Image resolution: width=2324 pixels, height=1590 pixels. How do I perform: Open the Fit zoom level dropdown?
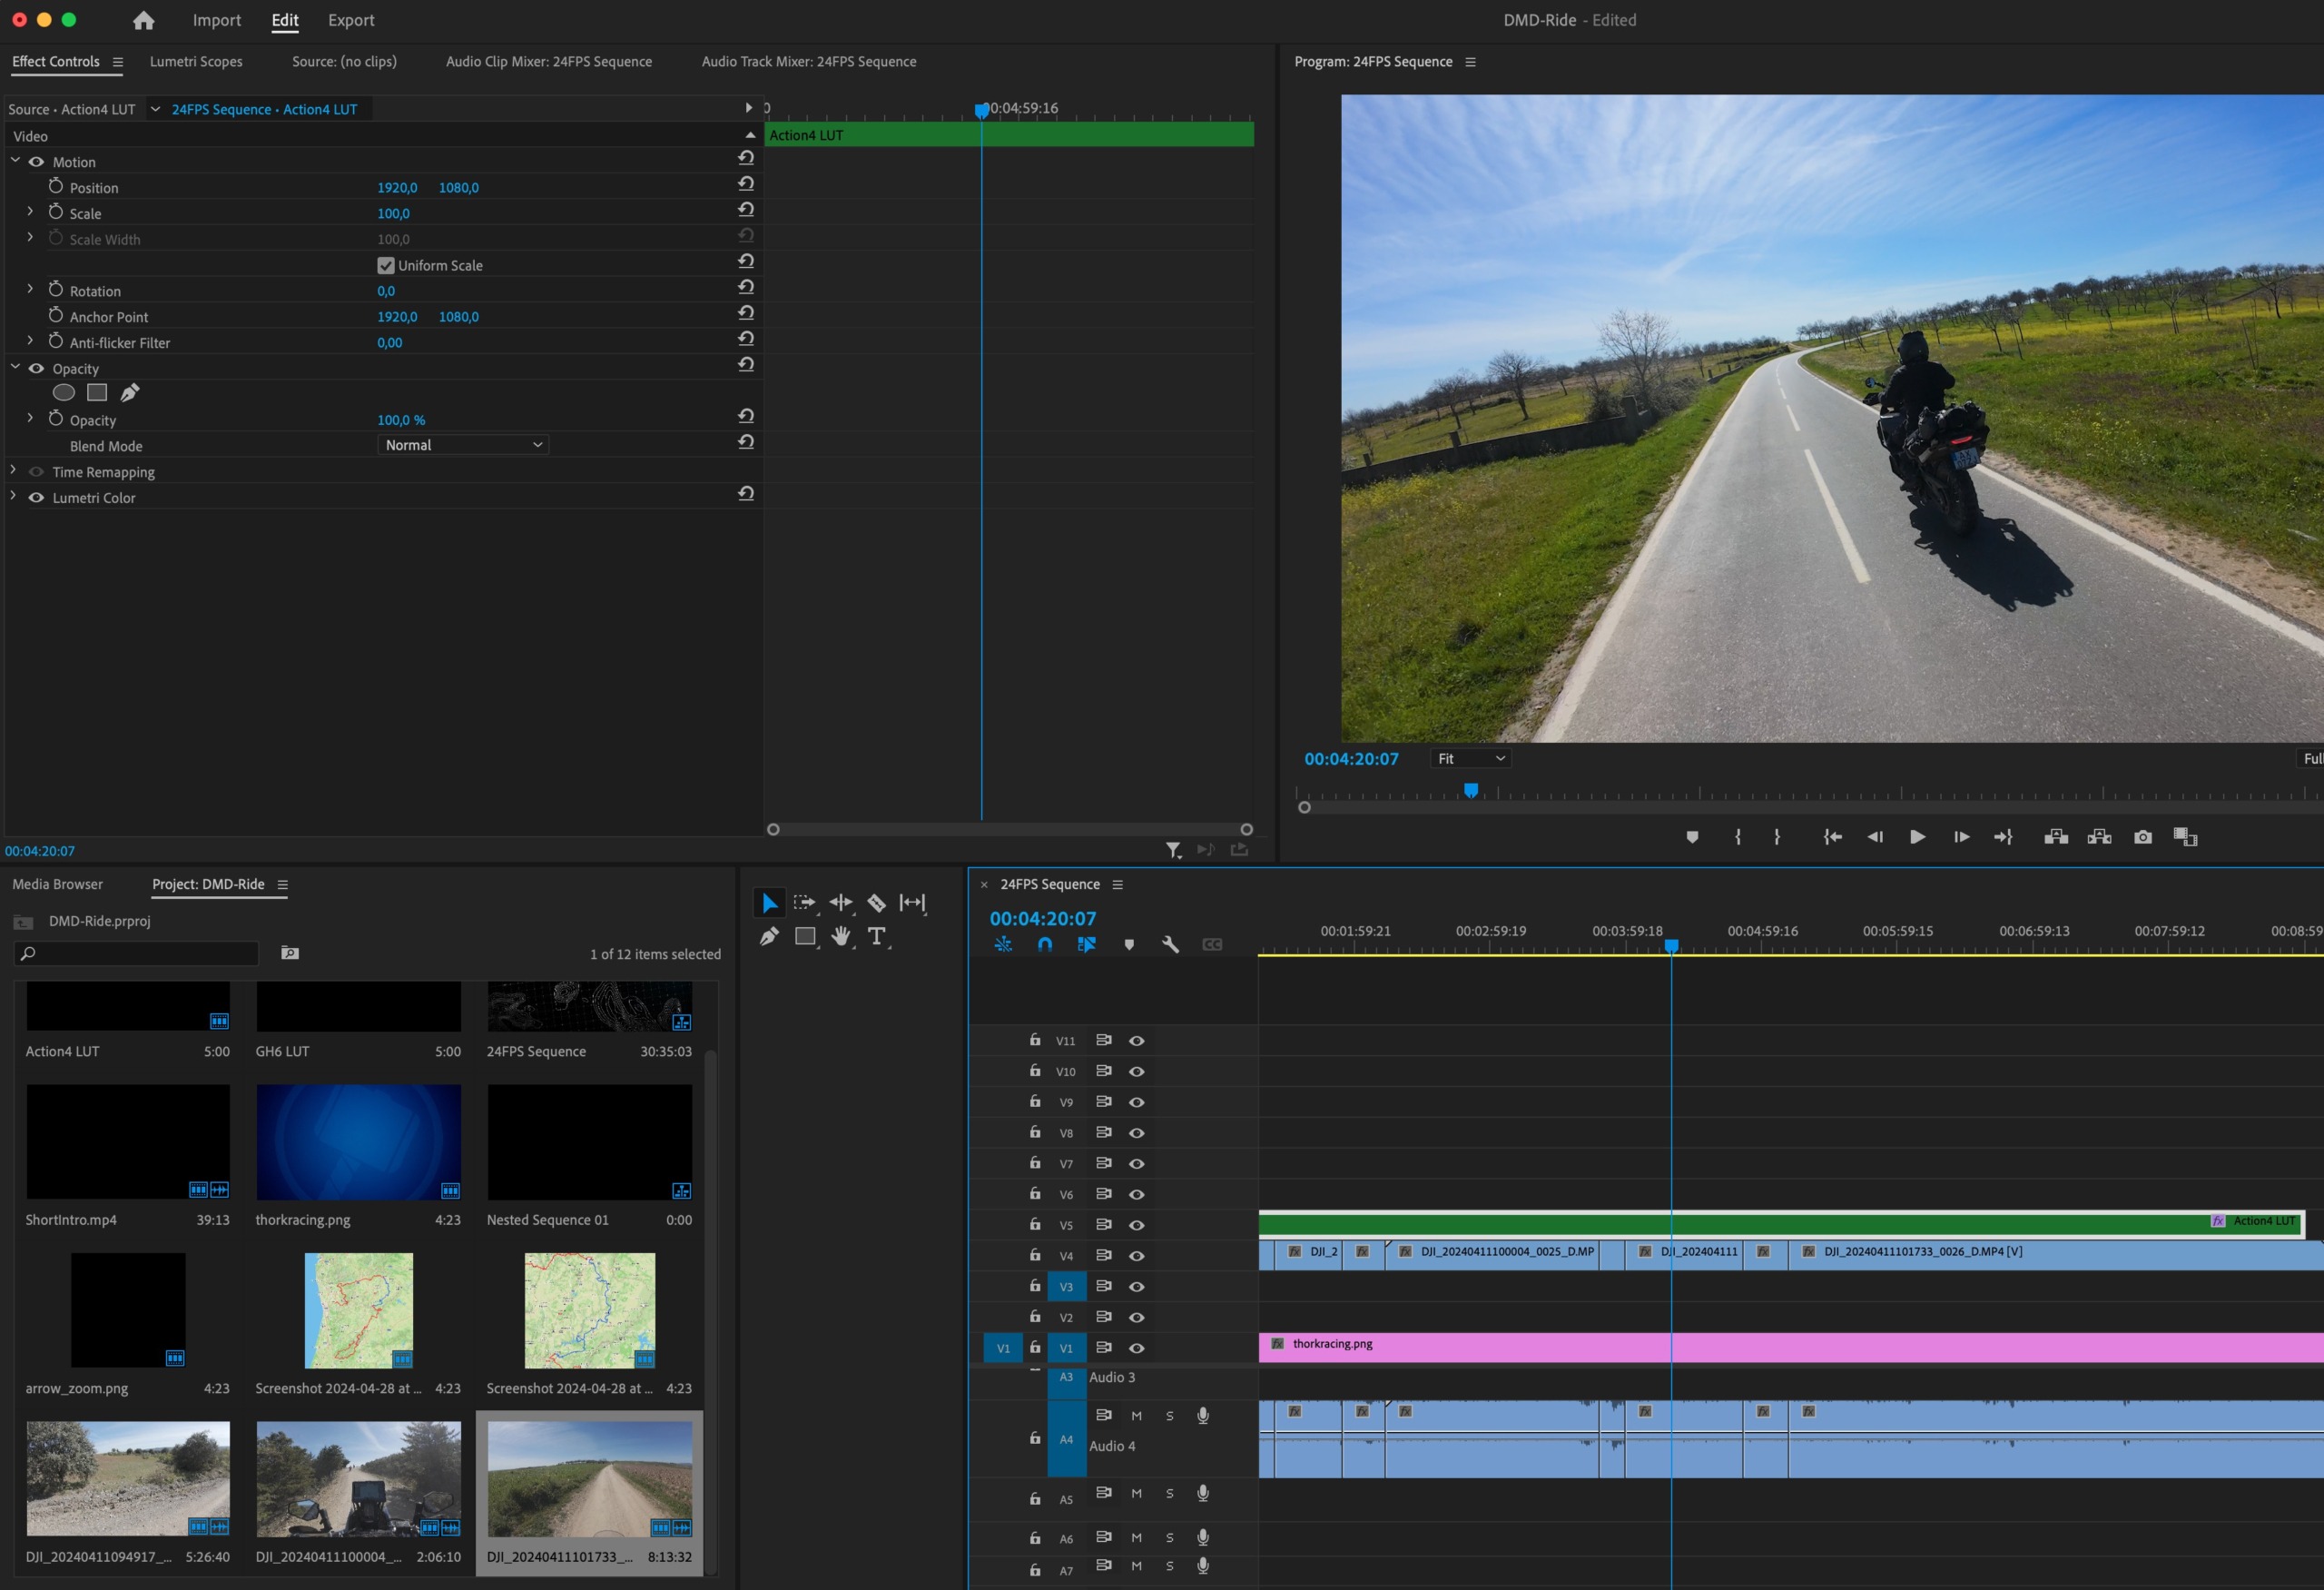point(1470,759)
